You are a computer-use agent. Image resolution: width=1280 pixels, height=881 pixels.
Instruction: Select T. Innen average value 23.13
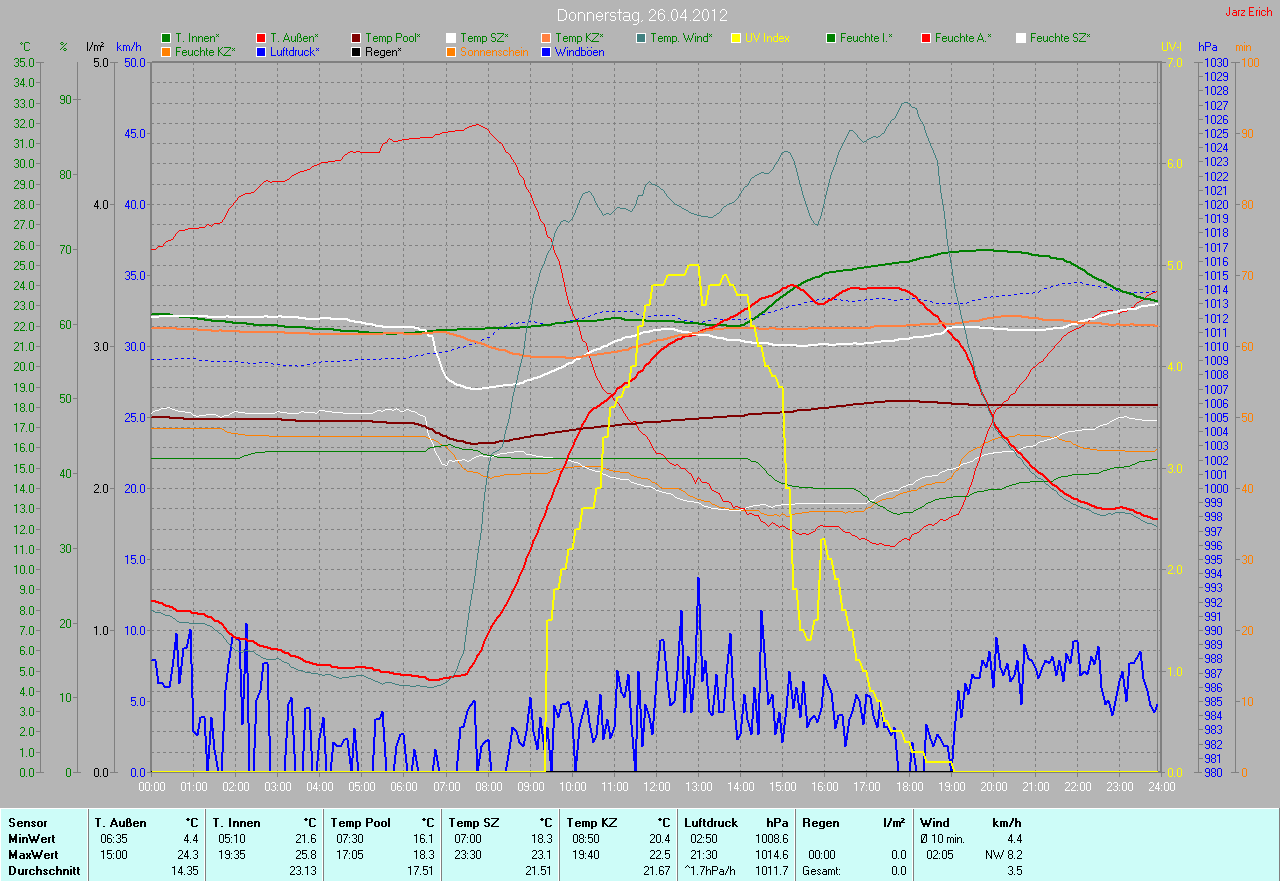302,871
